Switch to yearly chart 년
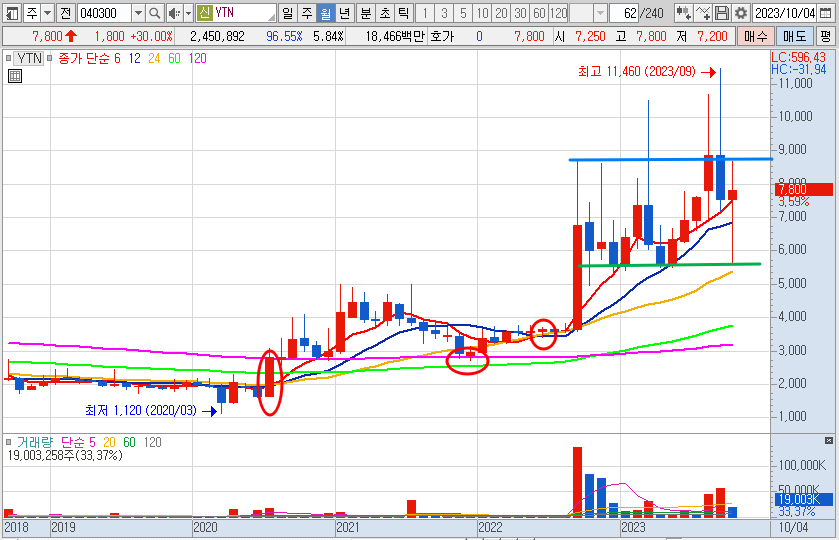 (x=344, y=13)
